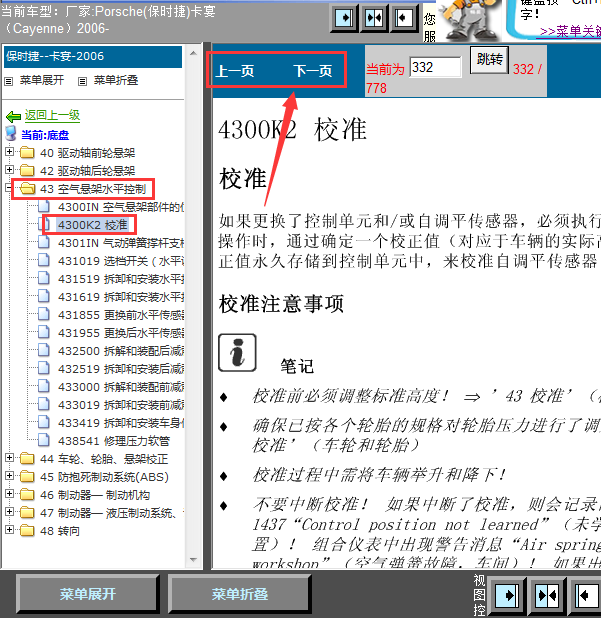Select the 保时捷--卡宴-2006 header
The width and height of the screenshot is (601, 618).
tap(93, 56)
